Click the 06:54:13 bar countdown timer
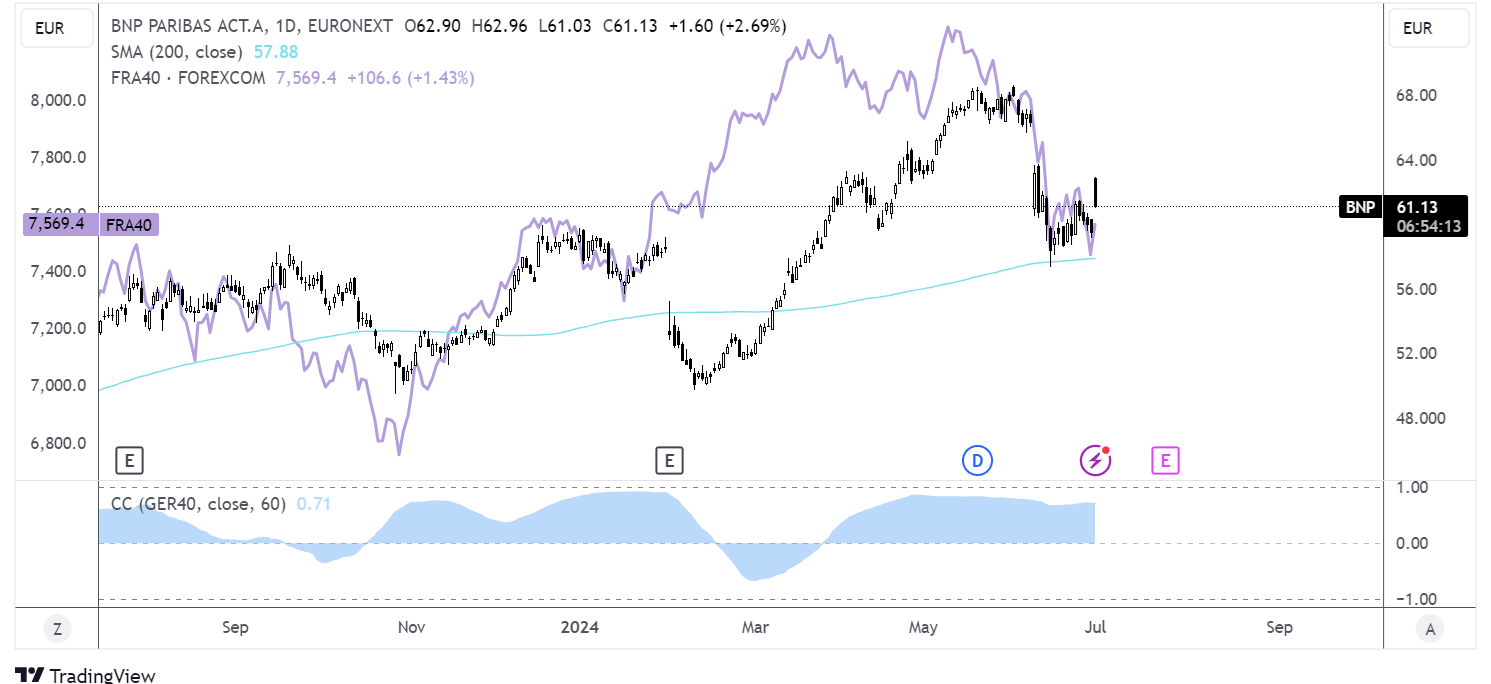Screen dimensions: 1491x684 [1428, 227]
